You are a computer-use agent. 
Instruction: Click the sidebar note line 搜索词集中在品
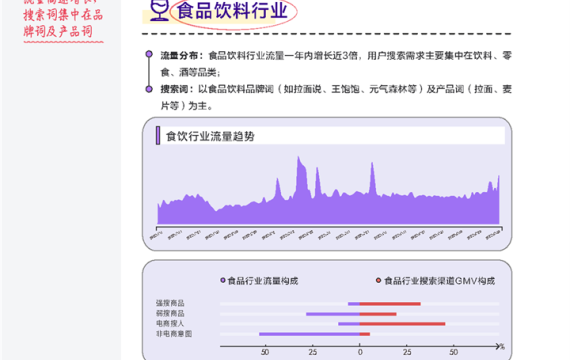(x=63, y=15)
